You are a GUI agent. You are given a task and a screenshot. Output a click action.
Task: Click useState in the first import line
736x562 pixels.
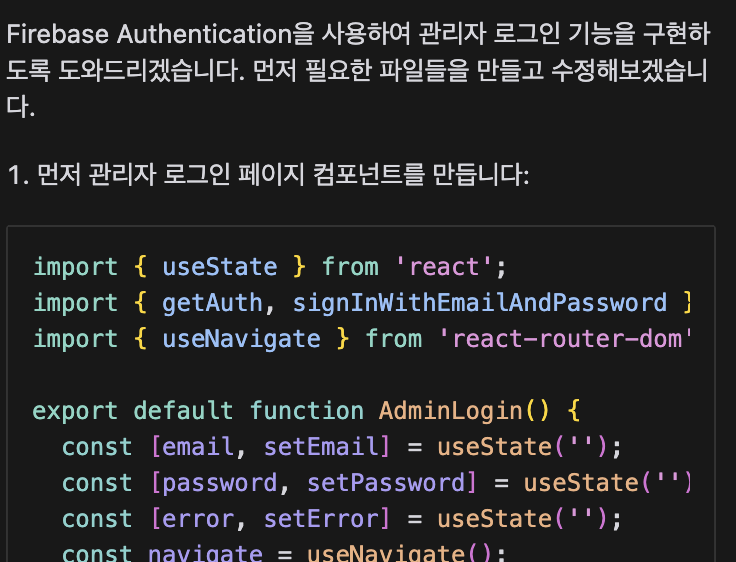[x=220, y=267]
